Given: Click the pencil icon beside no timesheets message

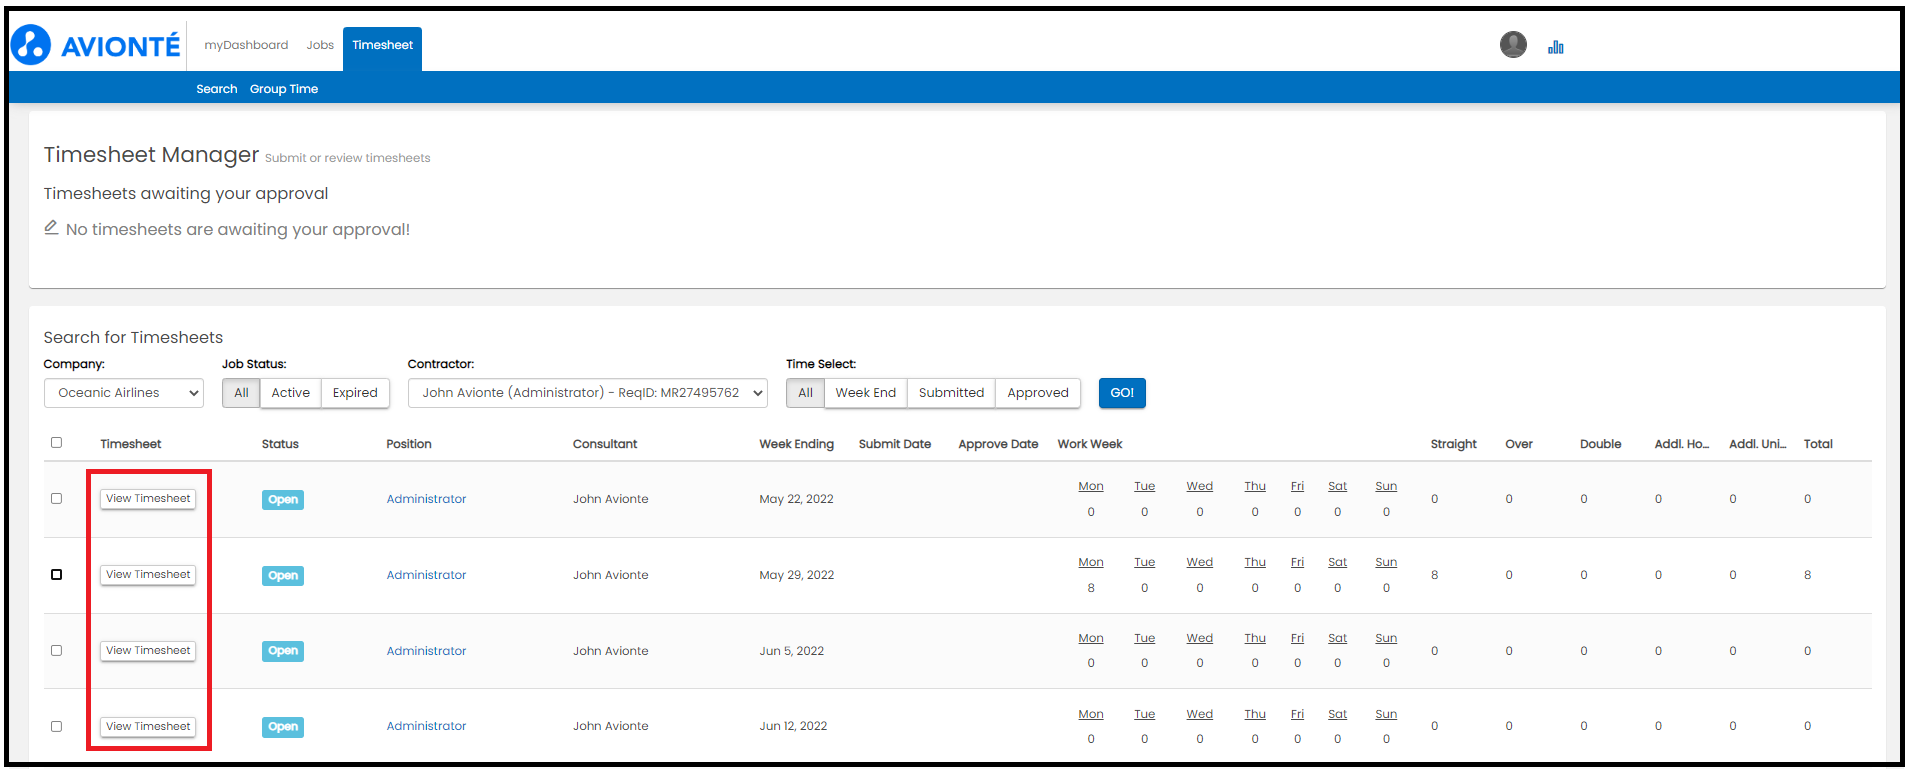Looking at the screenshot, I should pos(51,228).
